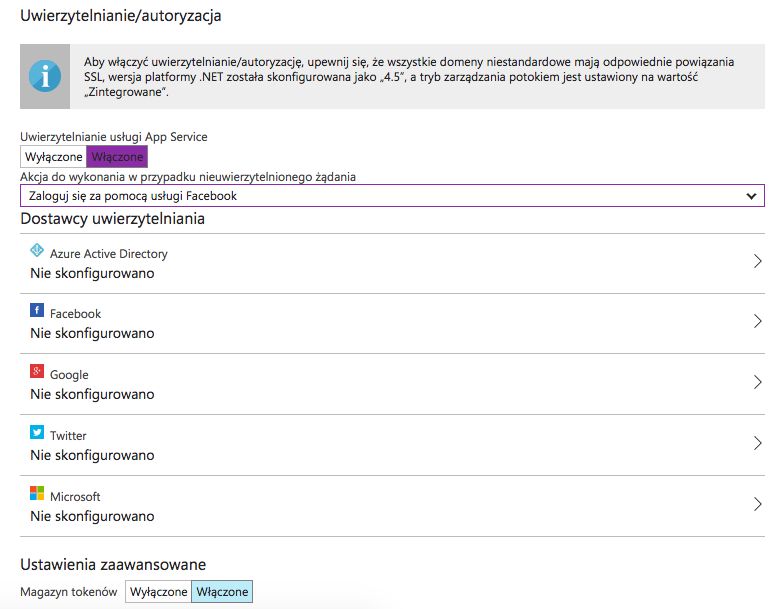The height and width of the screenshot is (609, 781).
Task: Open Google provider configuration
Action: coord(69,375)
